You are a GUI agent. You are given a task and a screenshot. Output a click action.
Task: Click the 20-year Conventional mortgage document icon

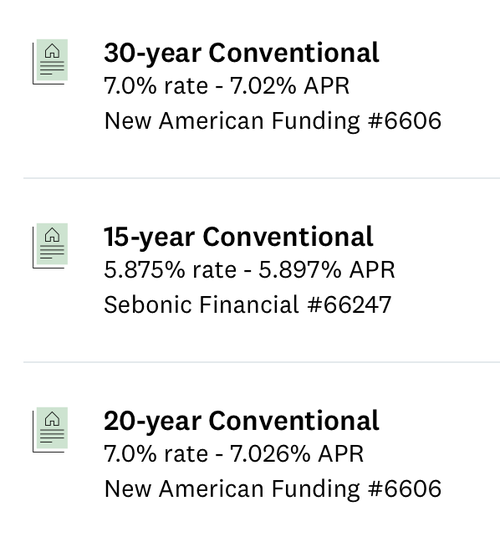pyautogui.click(x=50, y=430)
